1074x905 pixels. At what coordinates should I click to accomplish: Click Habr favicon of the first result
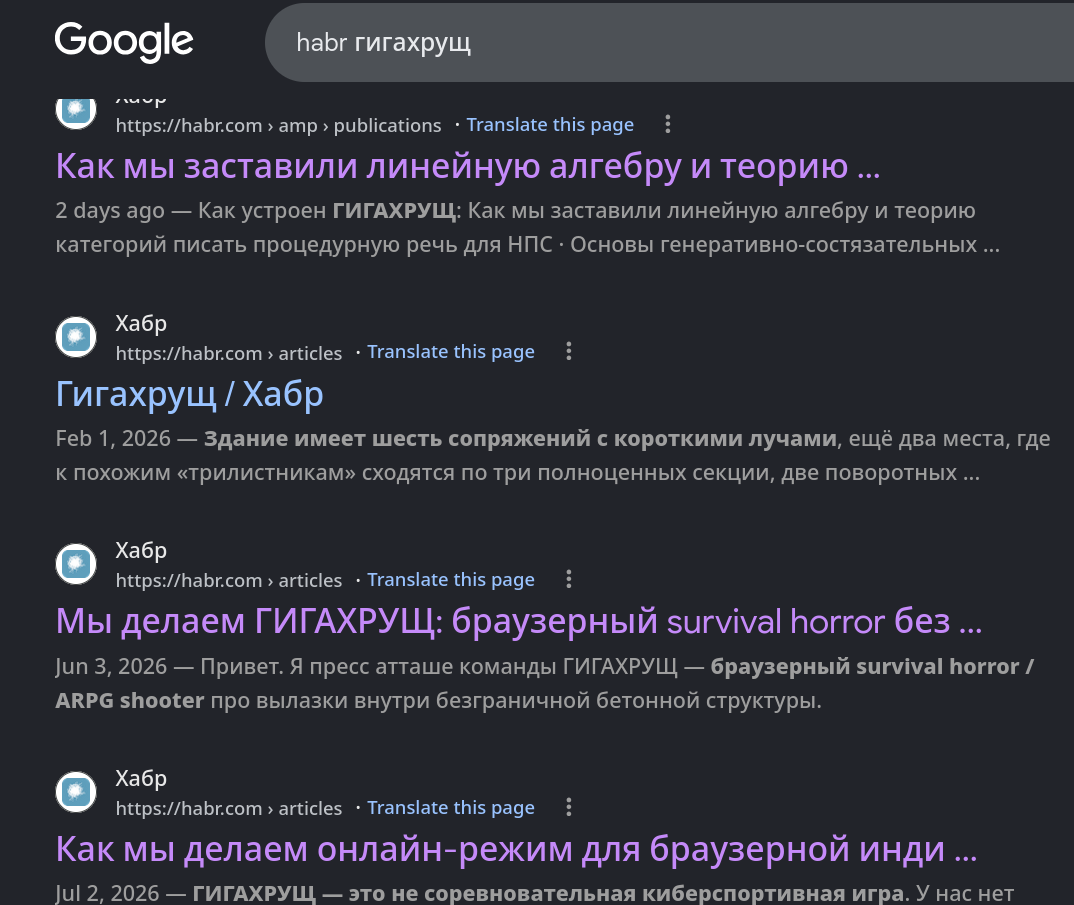(76, 110)
